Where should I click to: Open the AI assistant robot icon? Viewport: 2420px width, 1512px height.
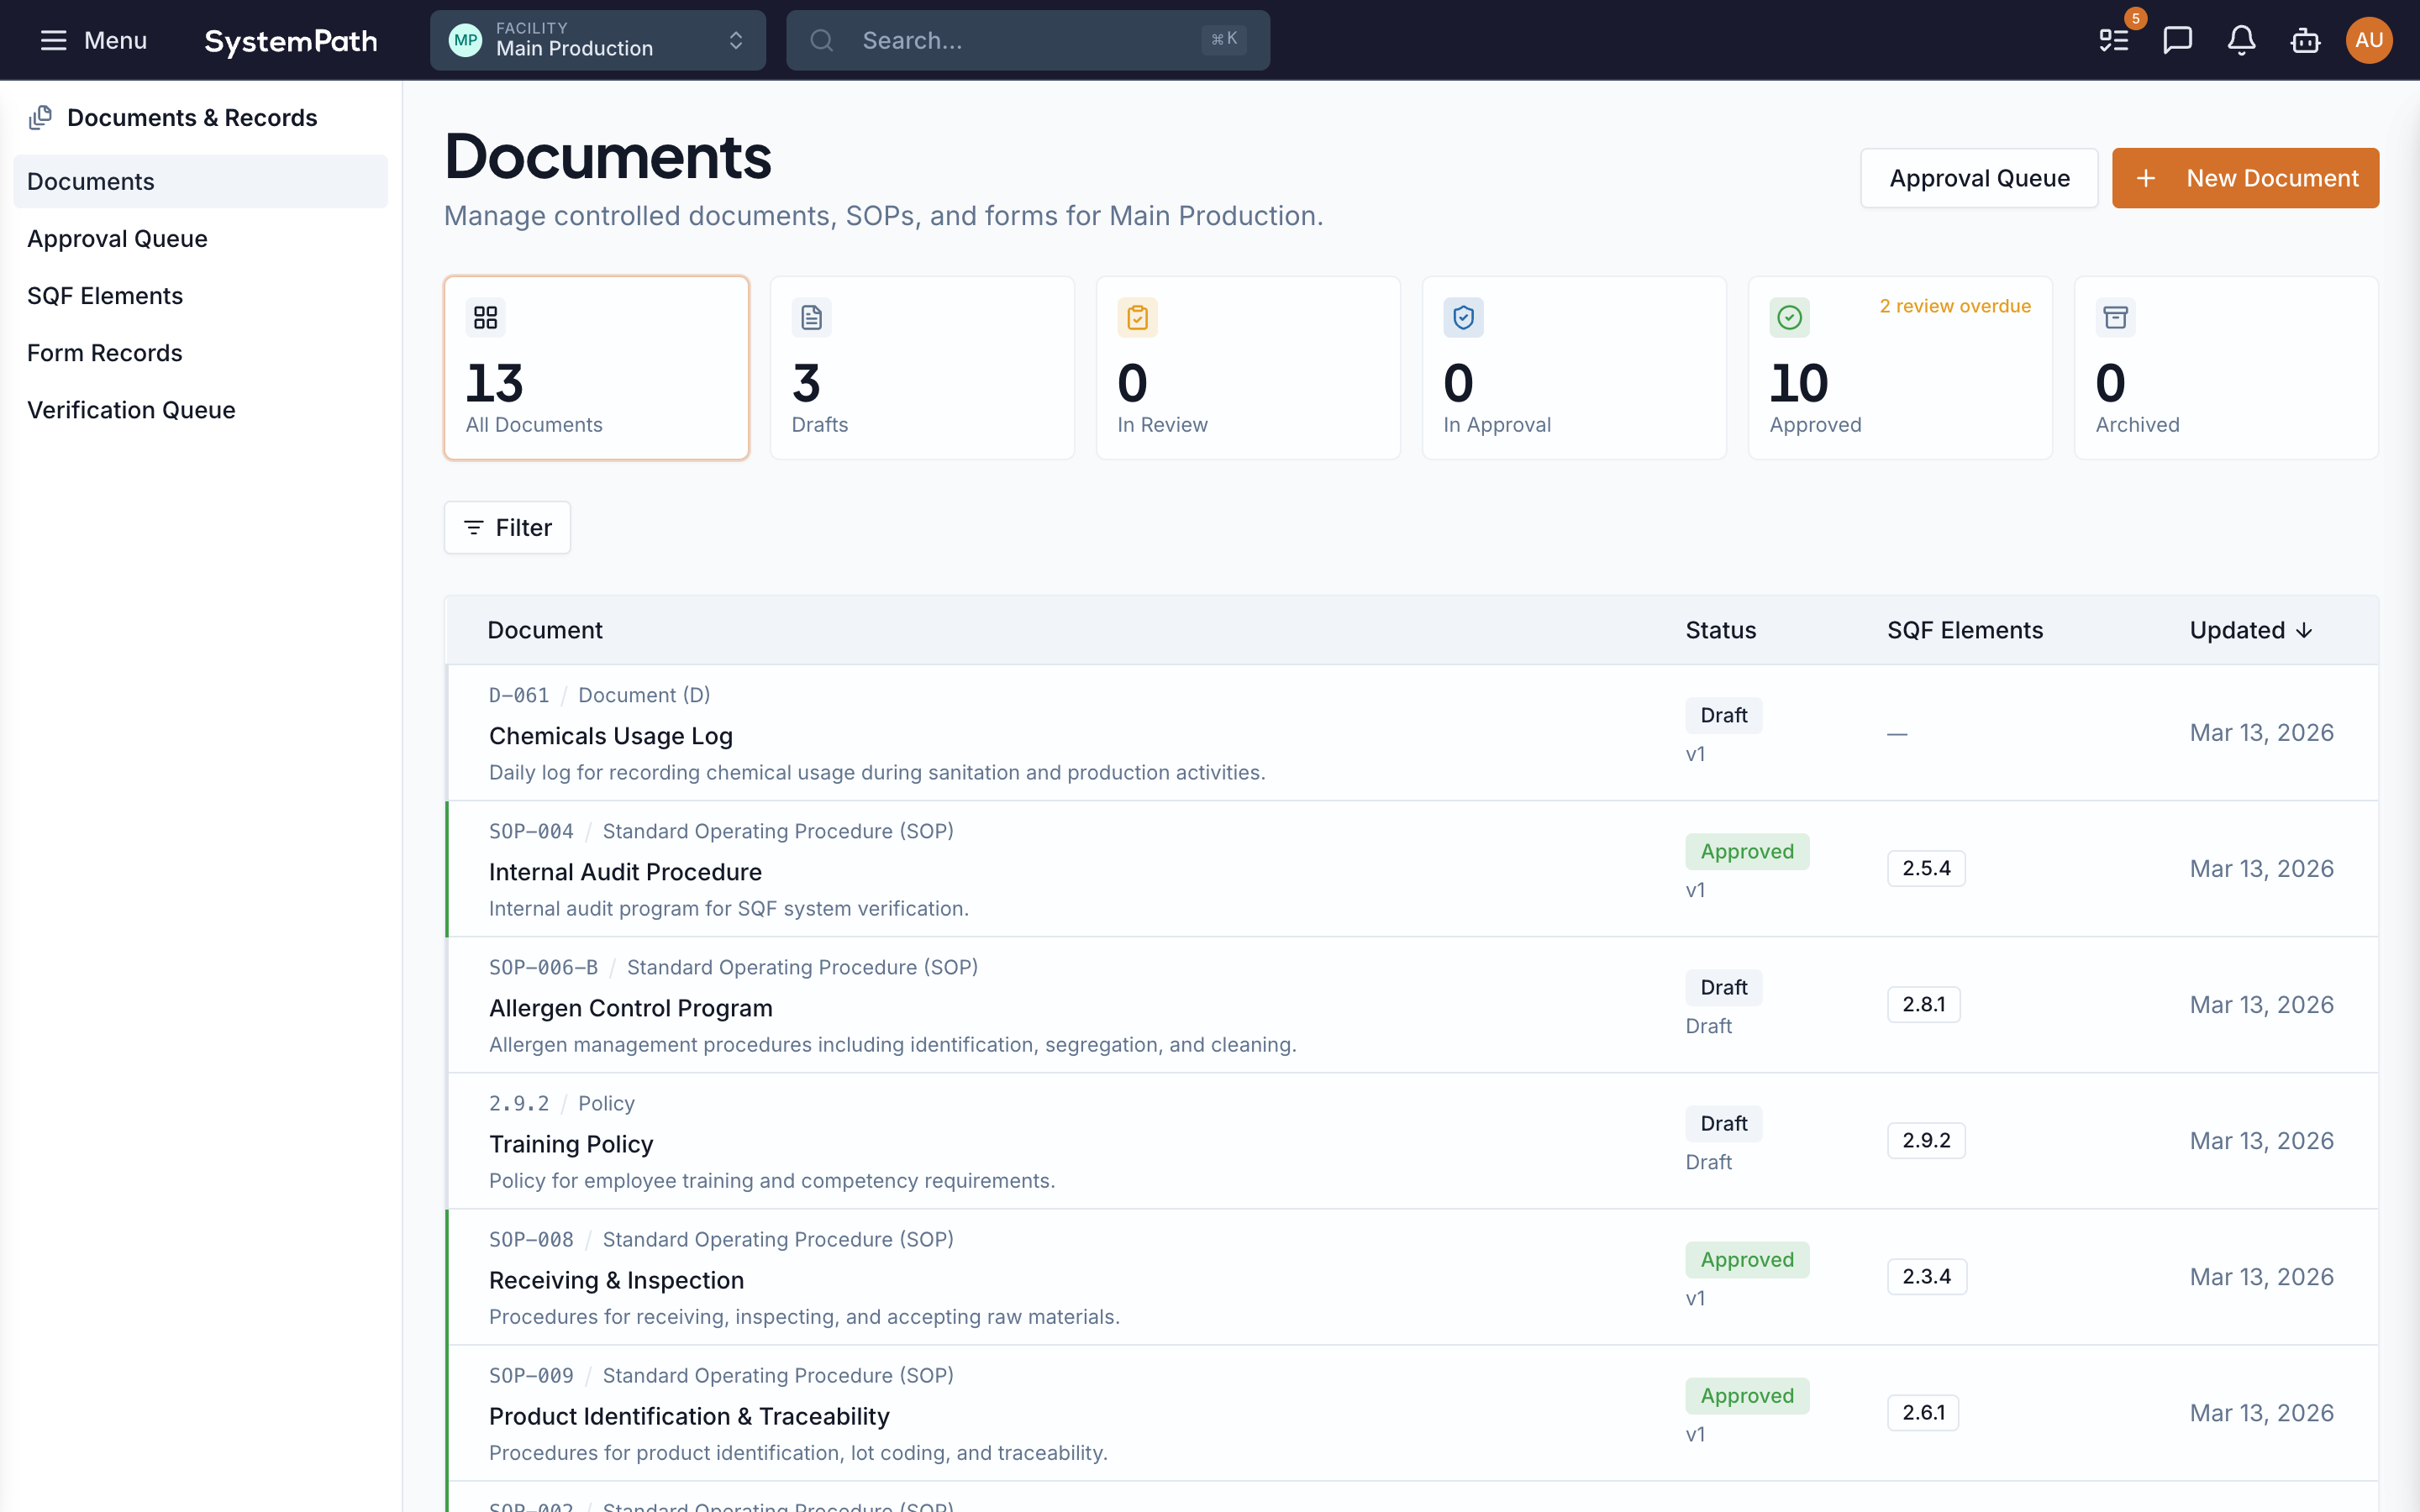click(x=2305, y=40)
